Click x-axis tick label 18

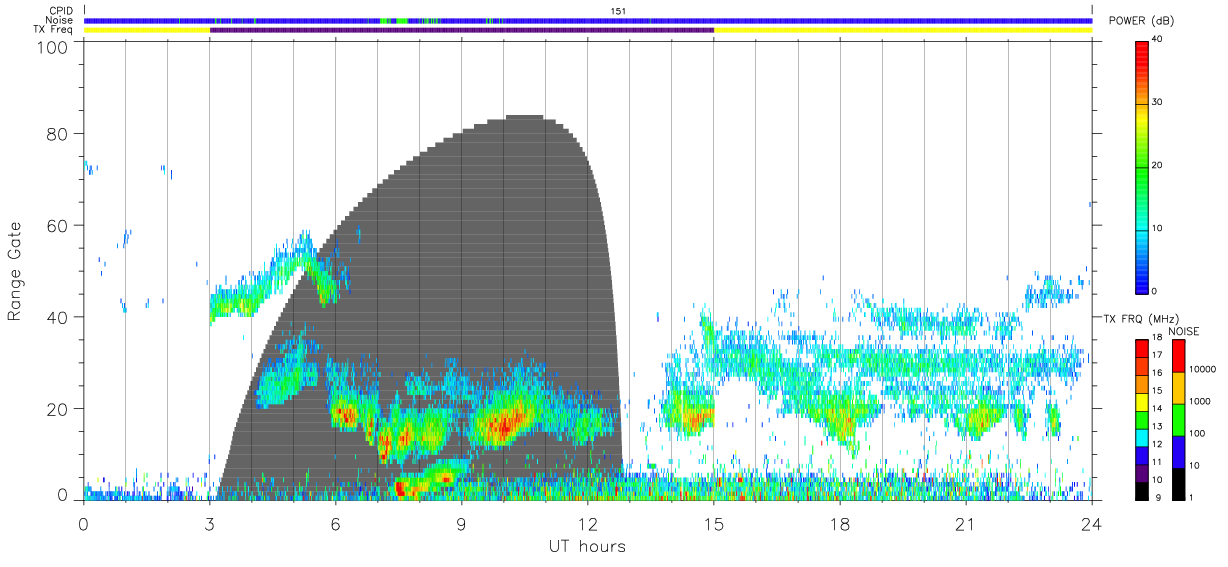(840, 523)
